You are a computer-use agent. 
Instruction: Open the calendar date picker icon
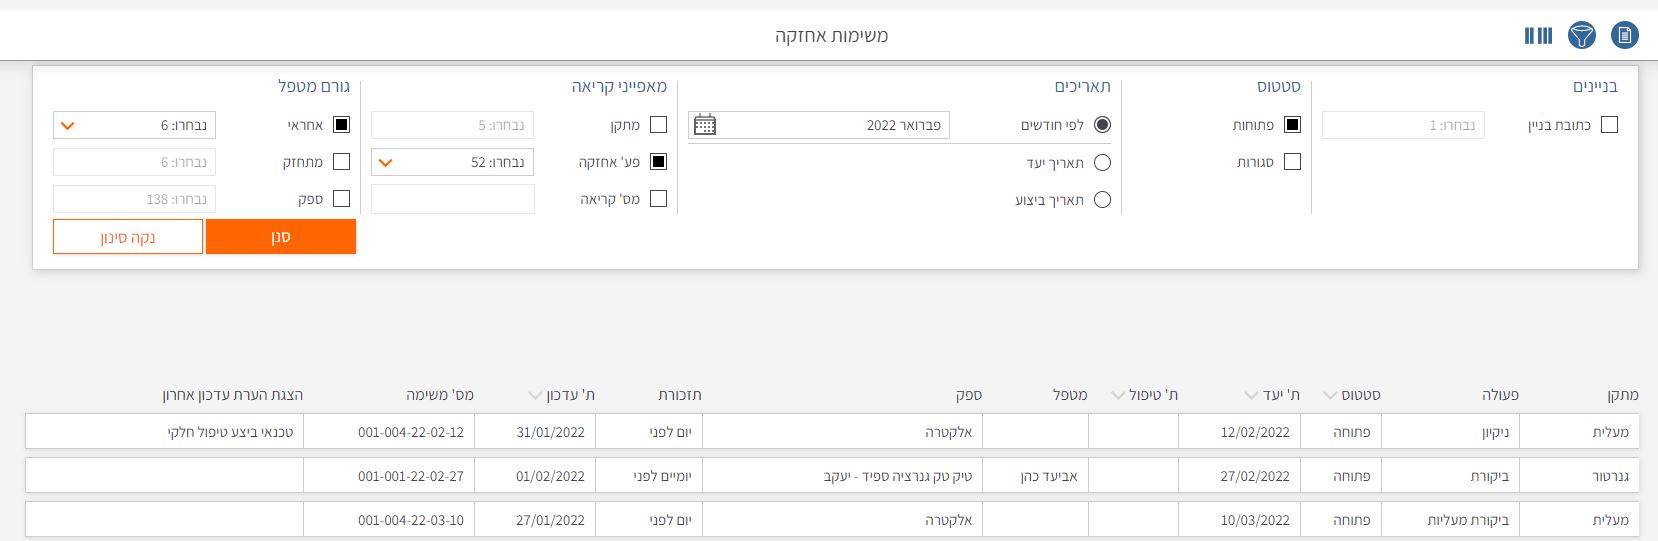(705, 125)
